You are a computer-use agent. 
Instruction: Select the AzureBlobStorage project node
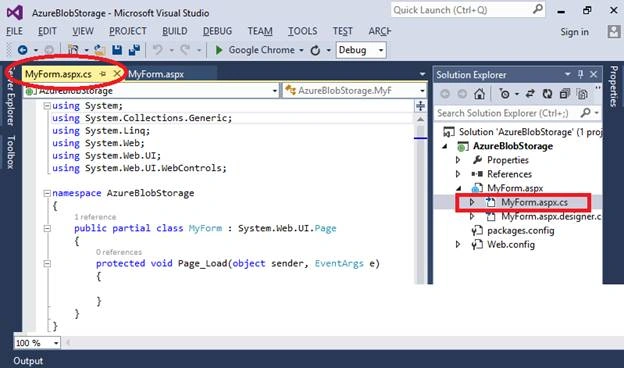[513, 146]
